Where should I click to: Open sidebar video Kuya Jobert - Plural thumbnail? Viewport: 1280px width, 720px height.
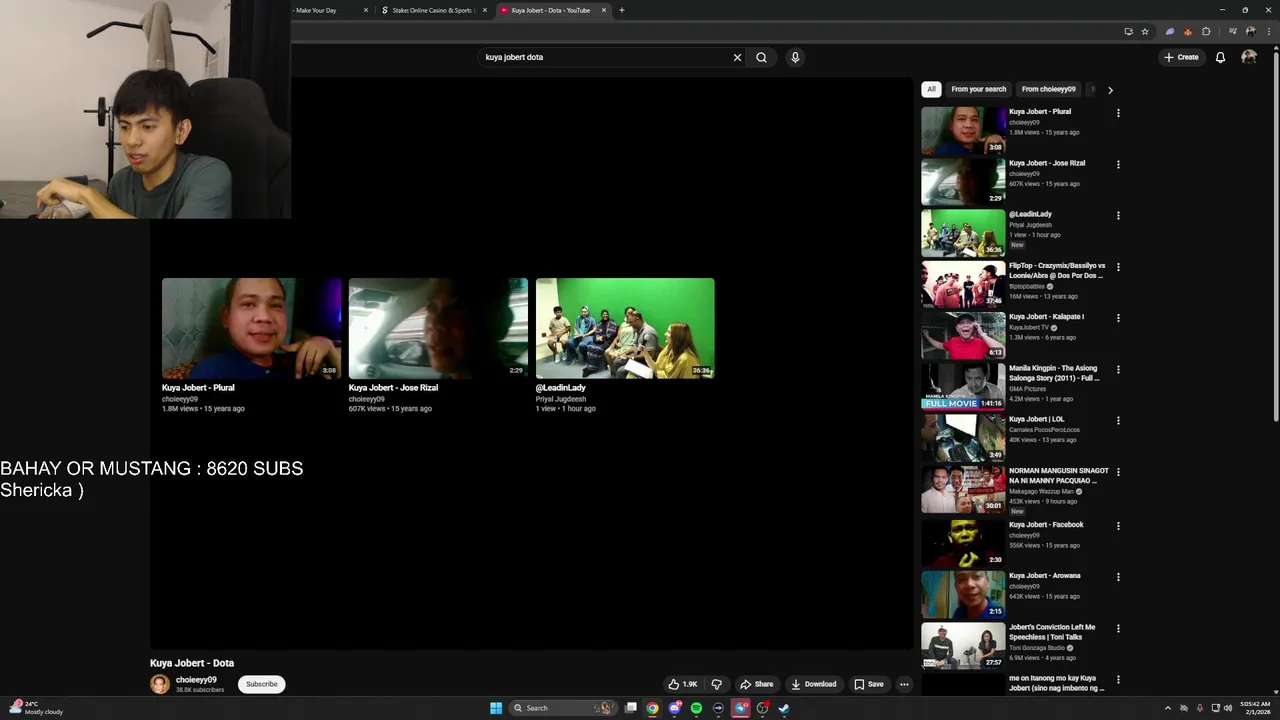(963, 130)
